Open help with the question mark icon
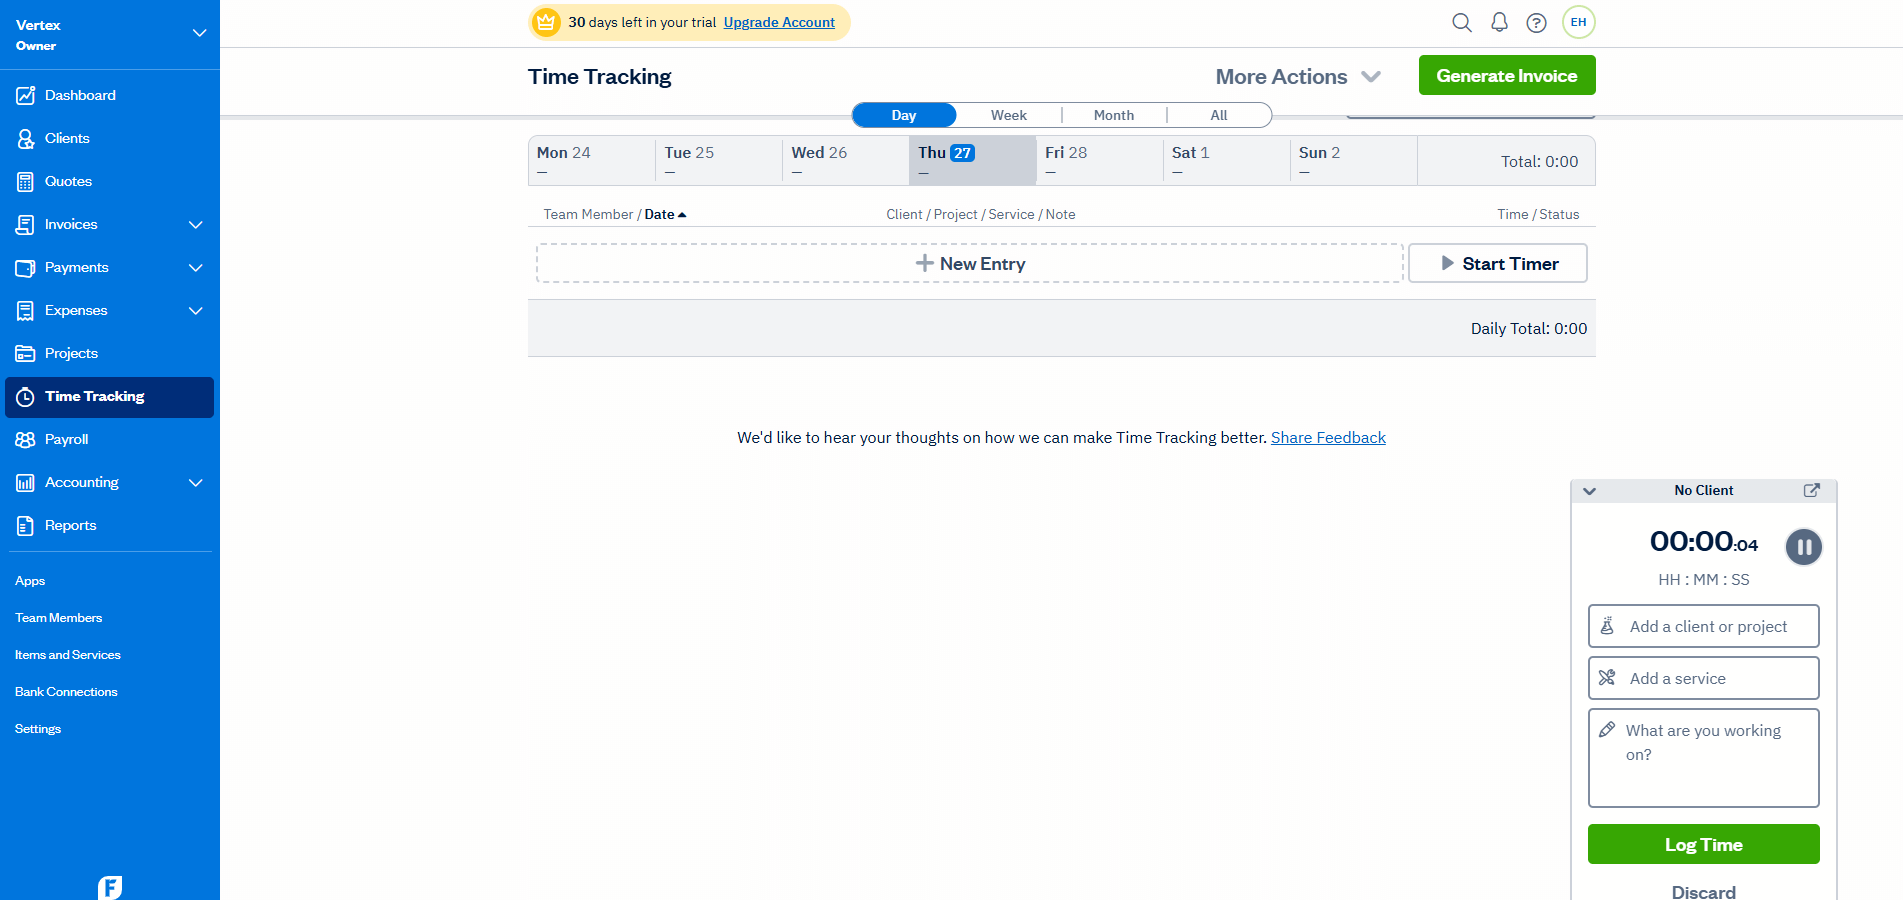 (x=1537, y=22)
